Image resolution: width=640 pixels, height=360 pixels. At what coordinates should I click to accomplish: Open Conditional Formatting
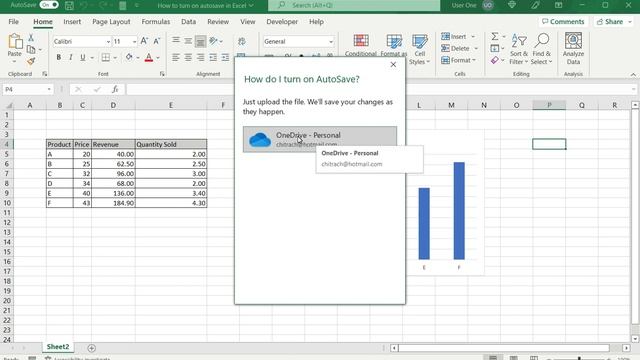tap(361, 45)
